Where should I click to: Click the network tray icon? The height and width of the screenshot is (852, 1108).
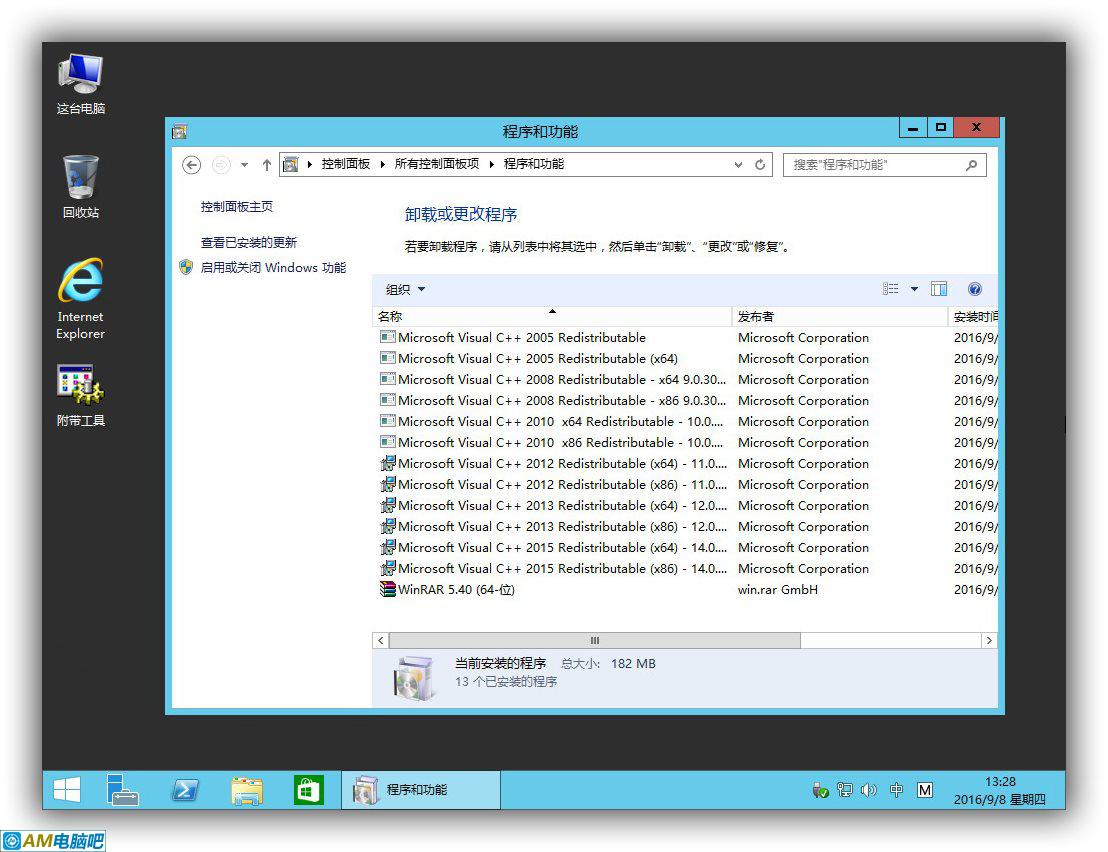coord(844,790)
